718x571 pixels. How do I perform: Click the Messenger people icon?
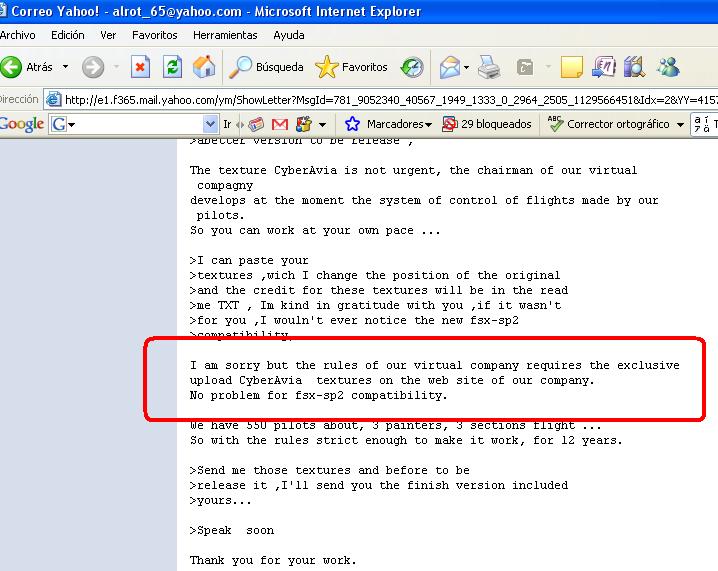click(x=668, y=68)
